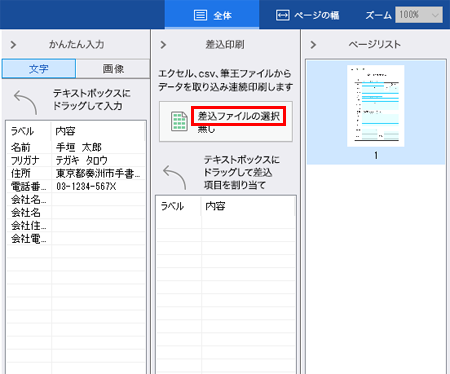This screenshot has width=450, height=374.
Task: Click the curved arrow in かんたん入力 panel
Action: coord(26,102)
